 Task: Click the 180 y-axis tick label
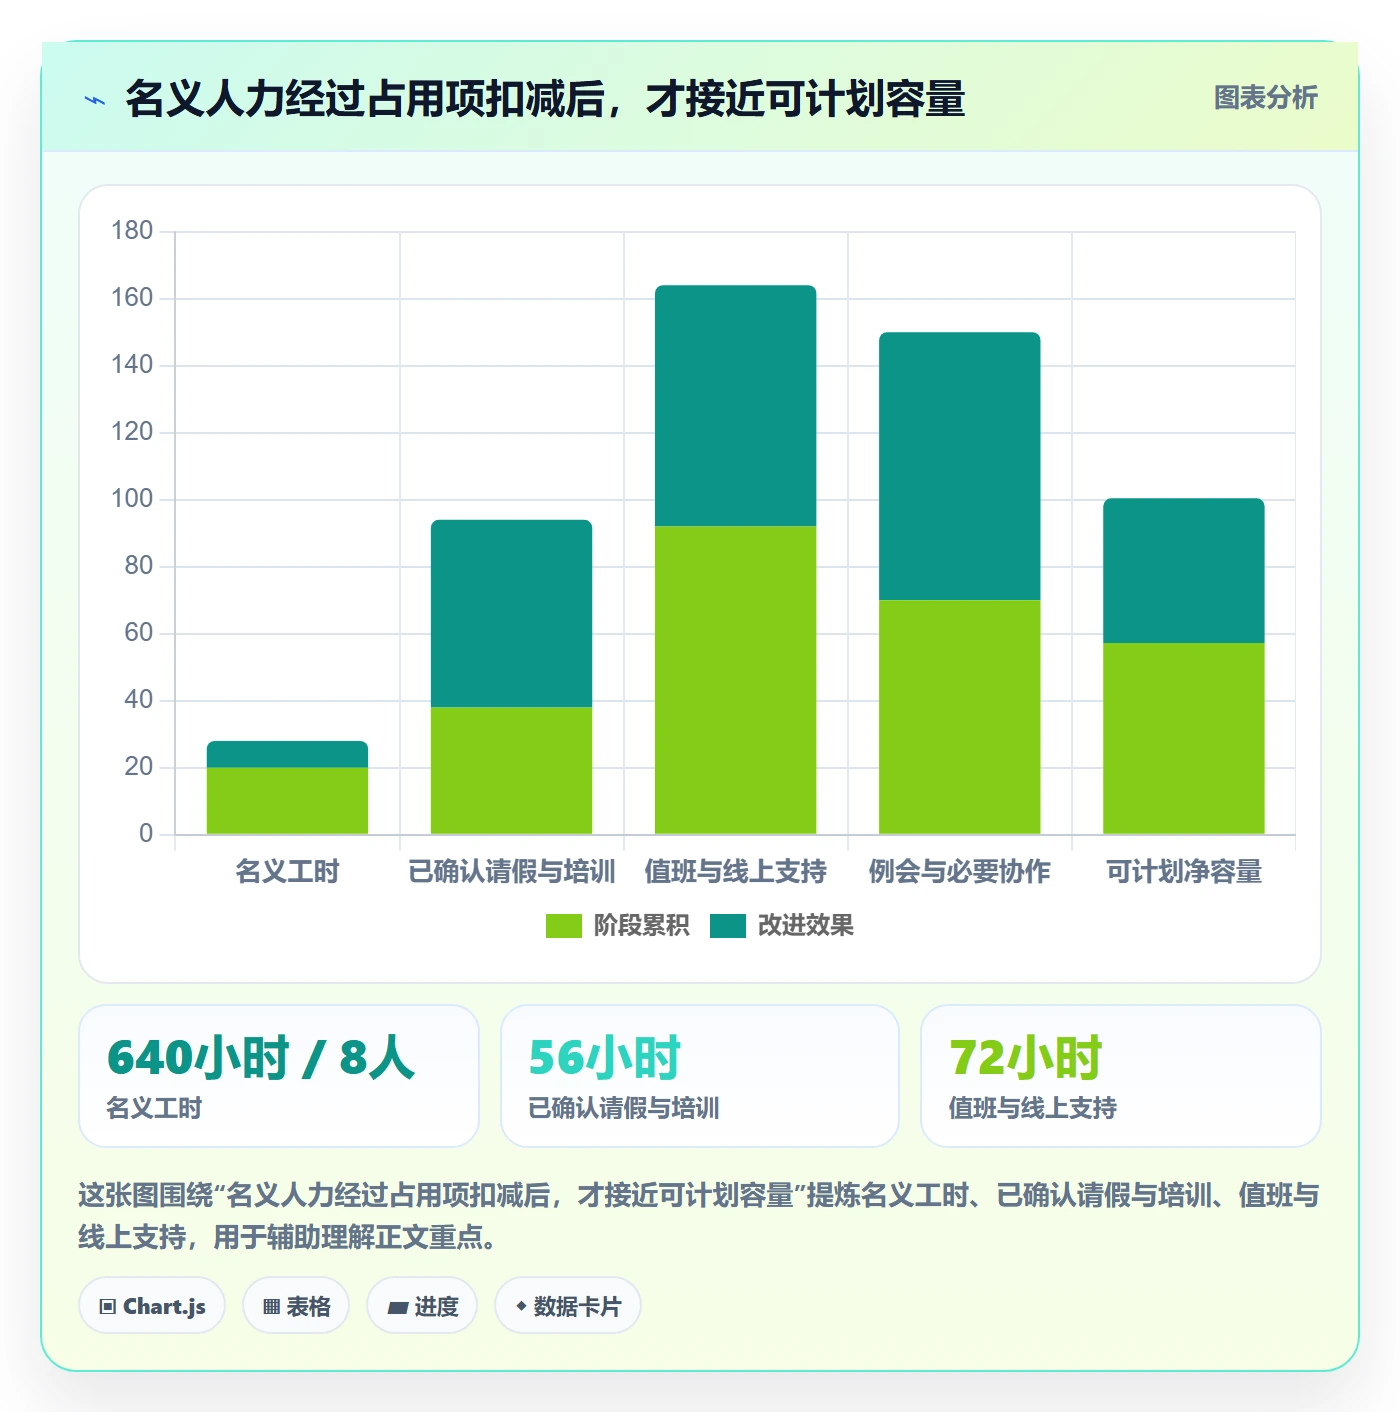coord(132,231)
